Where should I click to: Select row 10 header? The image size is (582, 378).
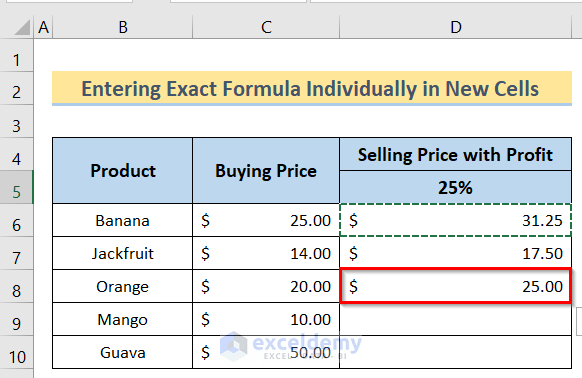(x=17, y=352)
